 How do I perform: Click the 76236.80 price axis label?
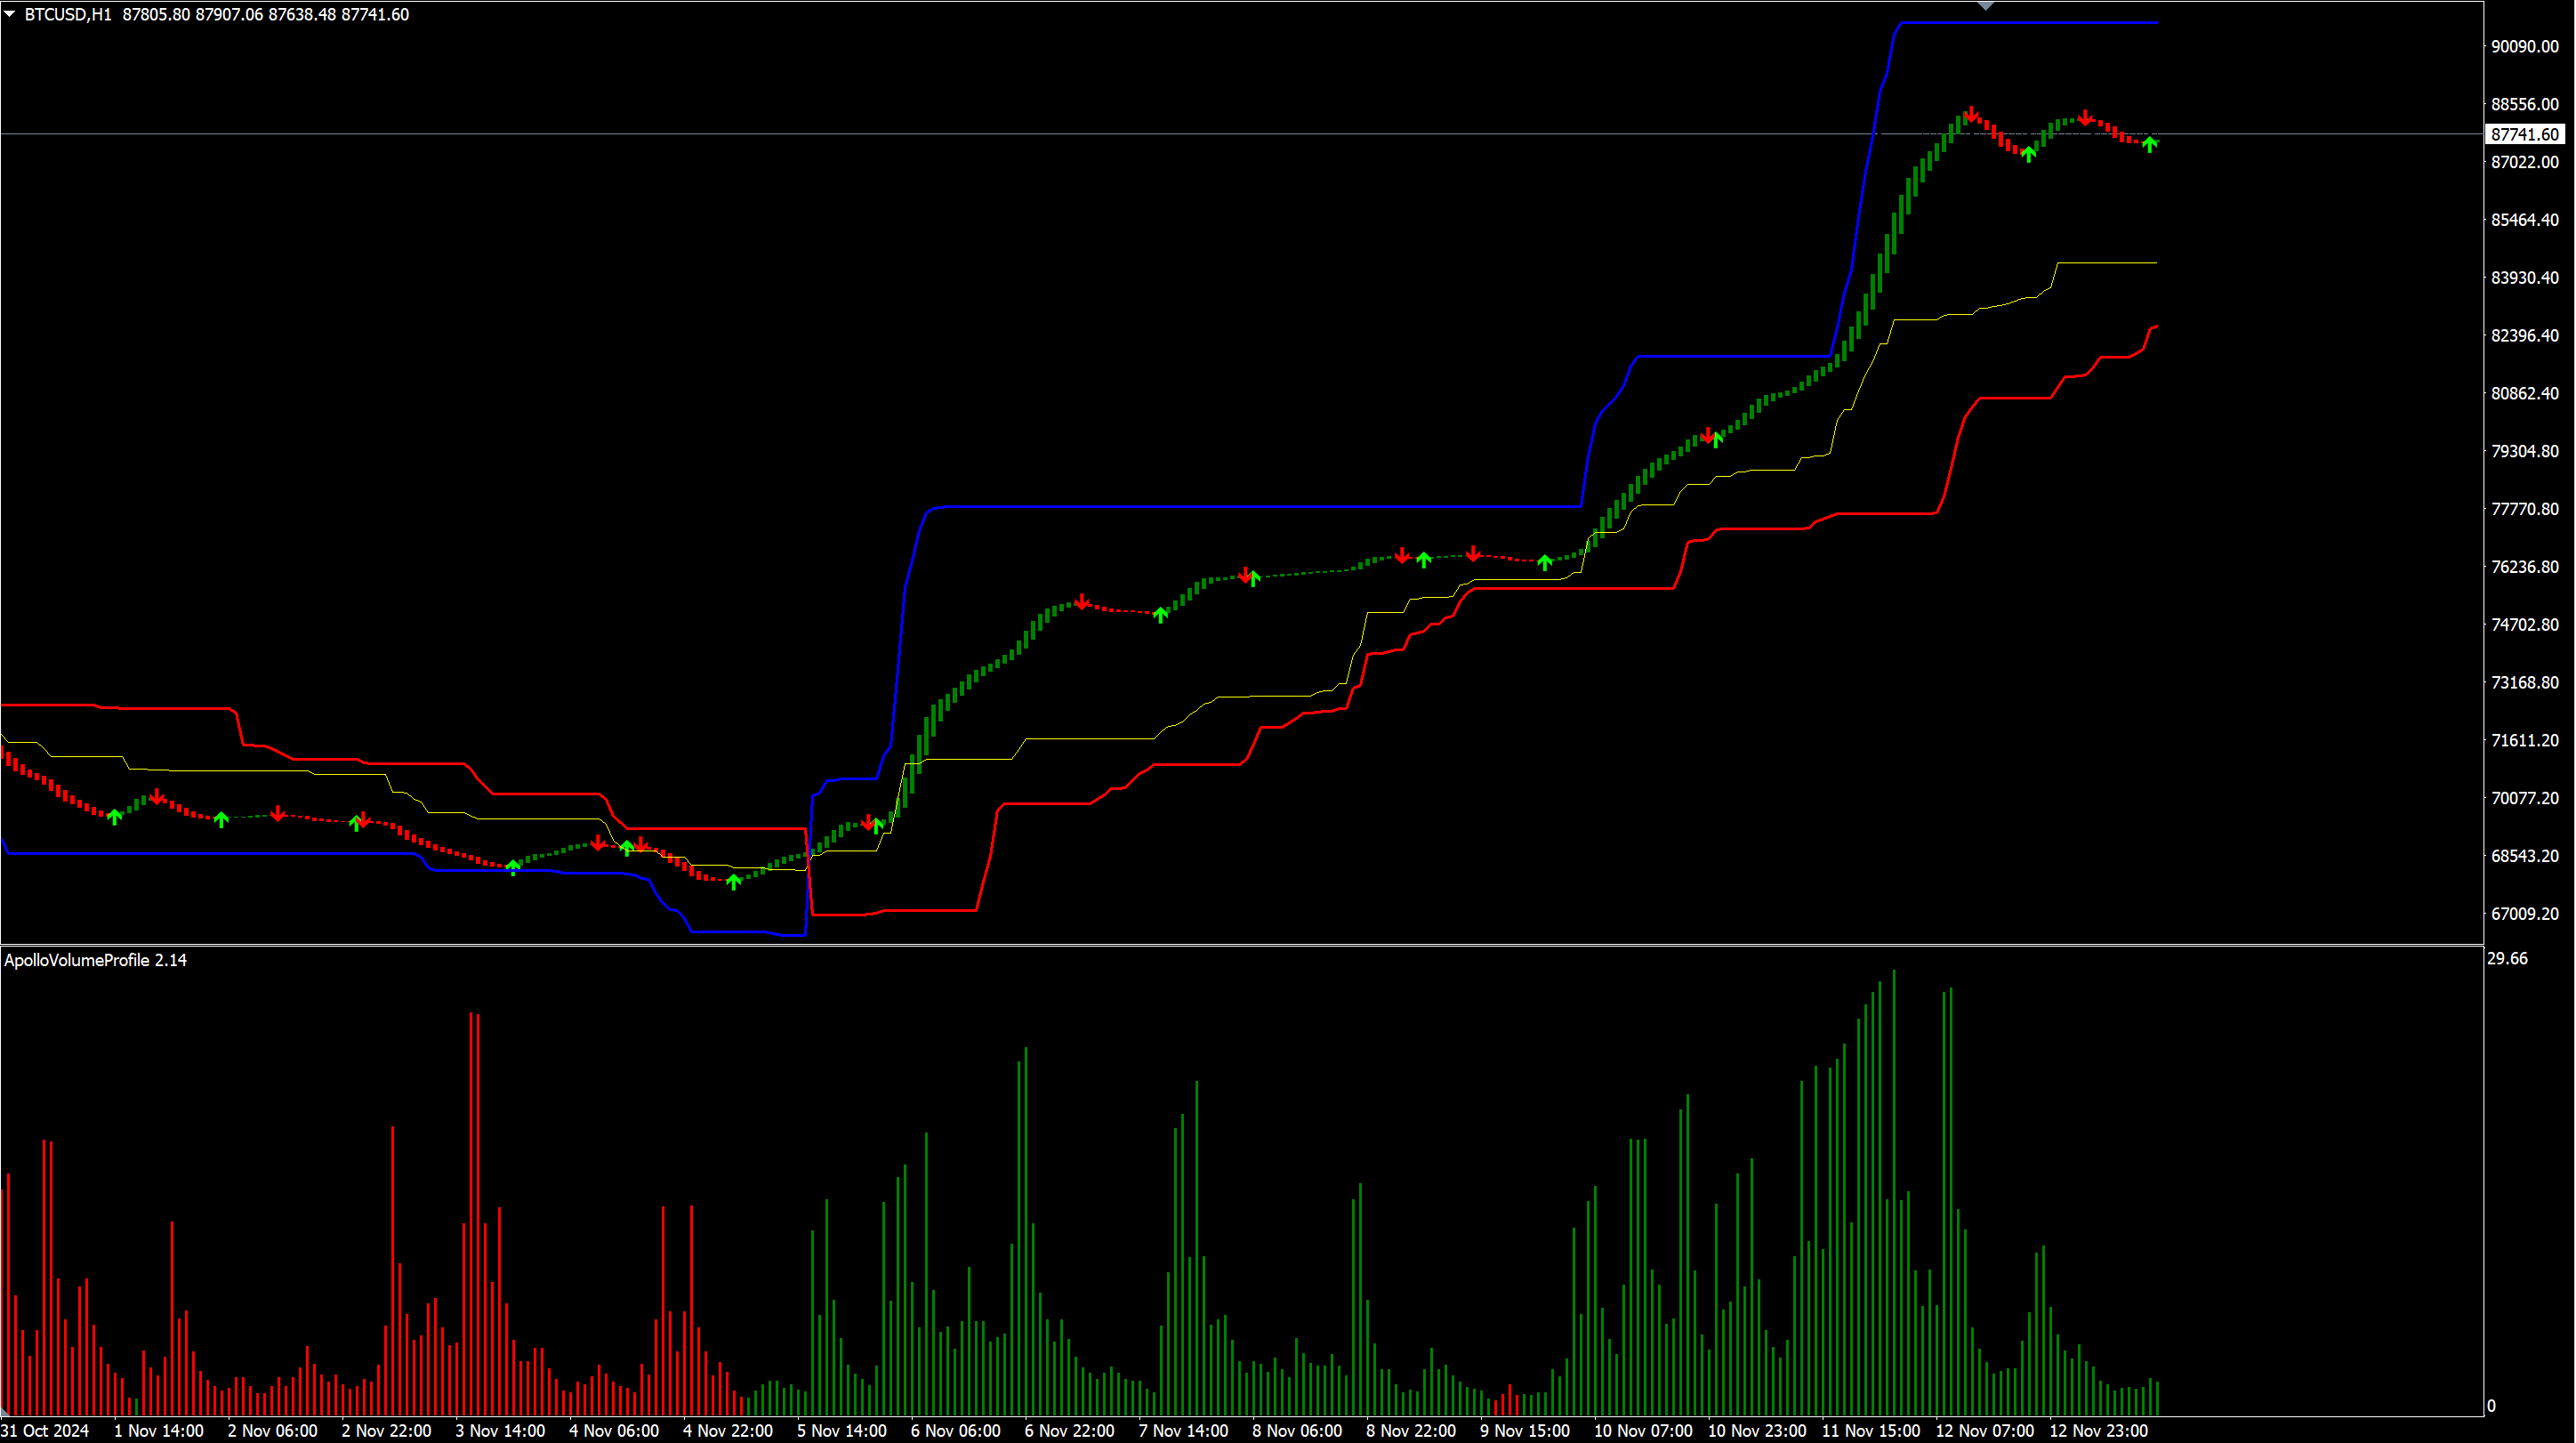point(2524,567)
